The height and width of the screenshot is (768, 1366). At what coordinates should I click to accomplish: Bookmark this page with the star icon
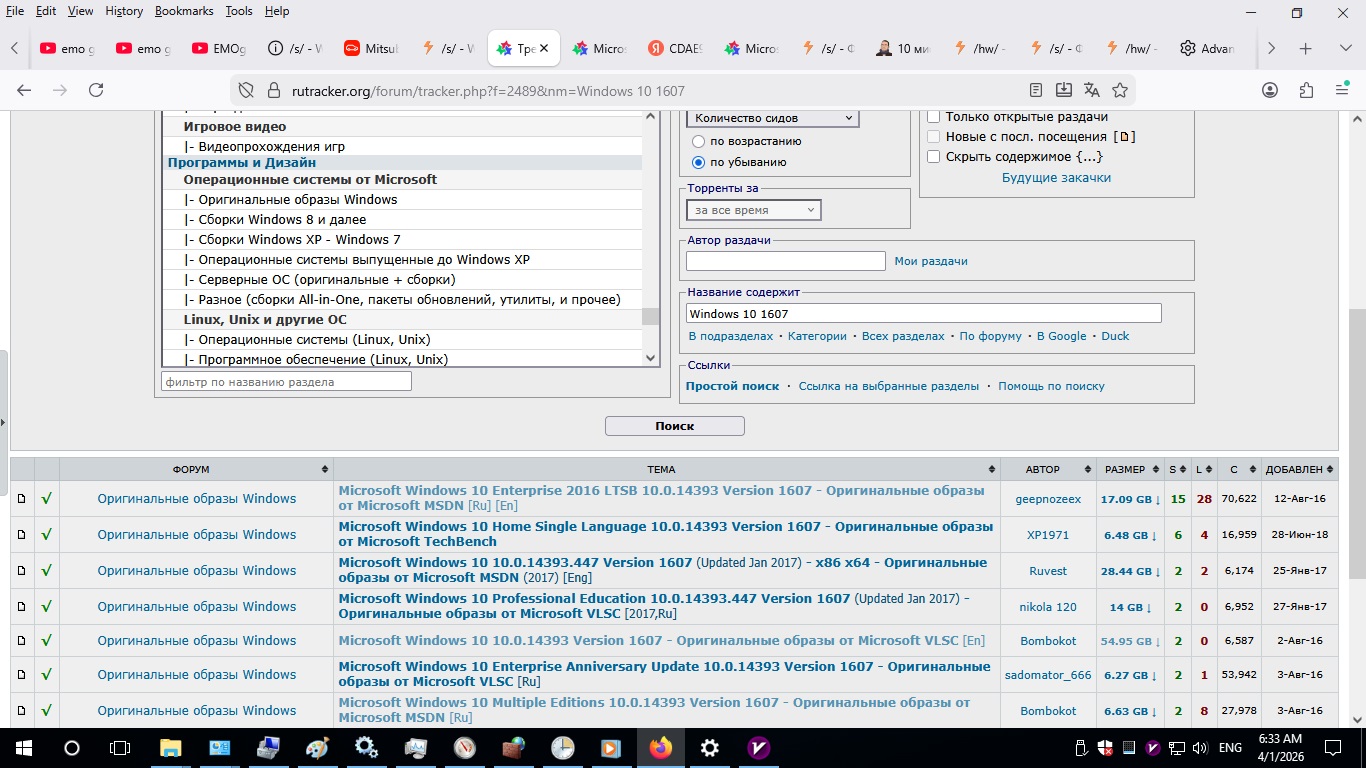(x=1120, y=90)
